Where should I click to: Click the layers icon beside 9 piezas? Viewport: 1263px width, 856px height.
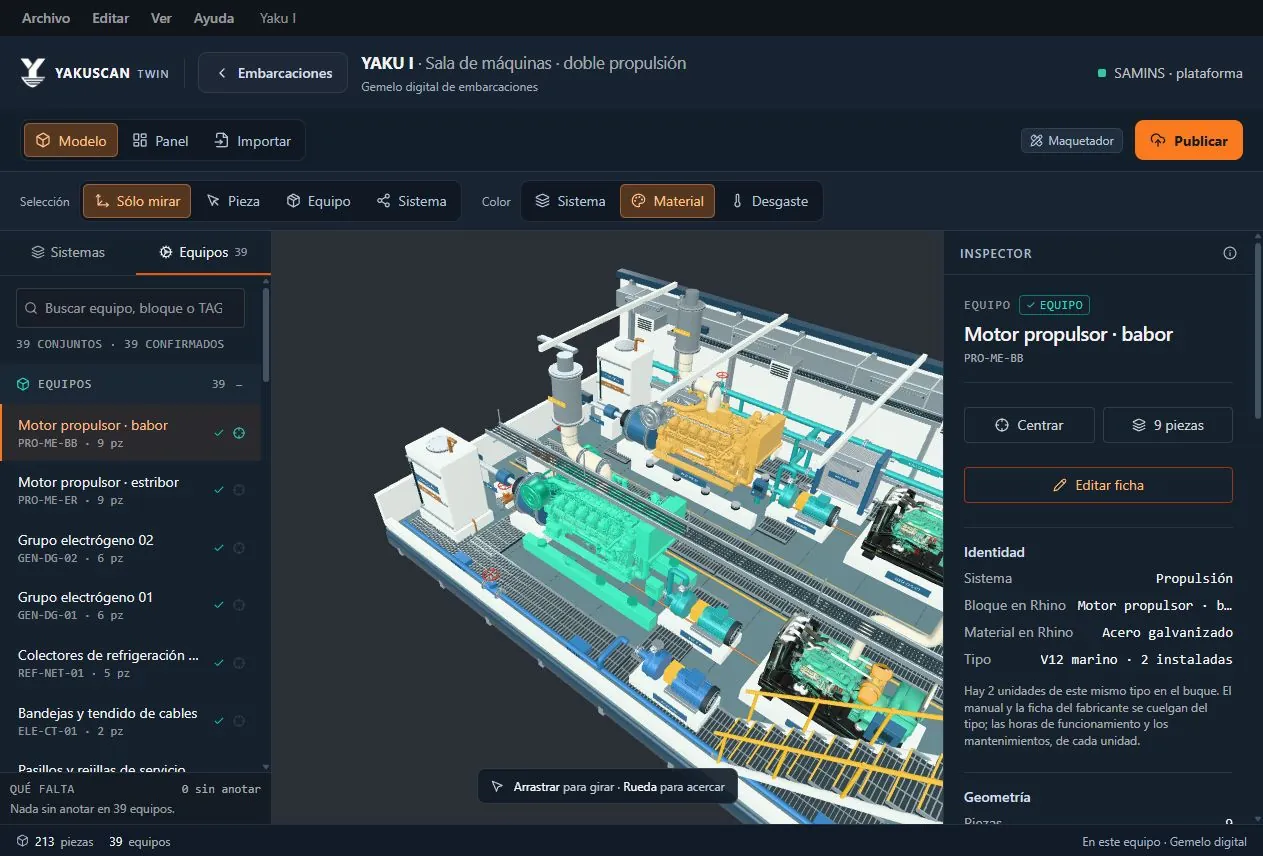point(1138,425)
